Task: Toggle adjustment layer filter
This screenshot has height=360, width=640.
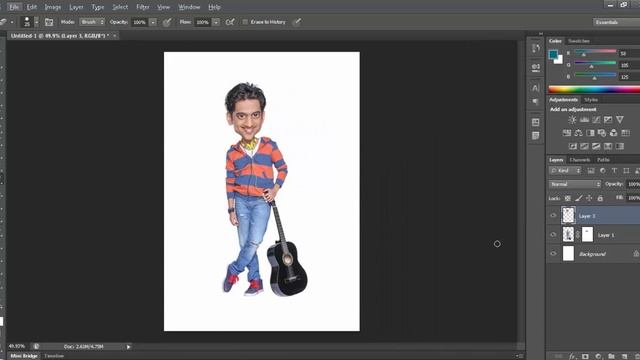Action: click(602, 171)
